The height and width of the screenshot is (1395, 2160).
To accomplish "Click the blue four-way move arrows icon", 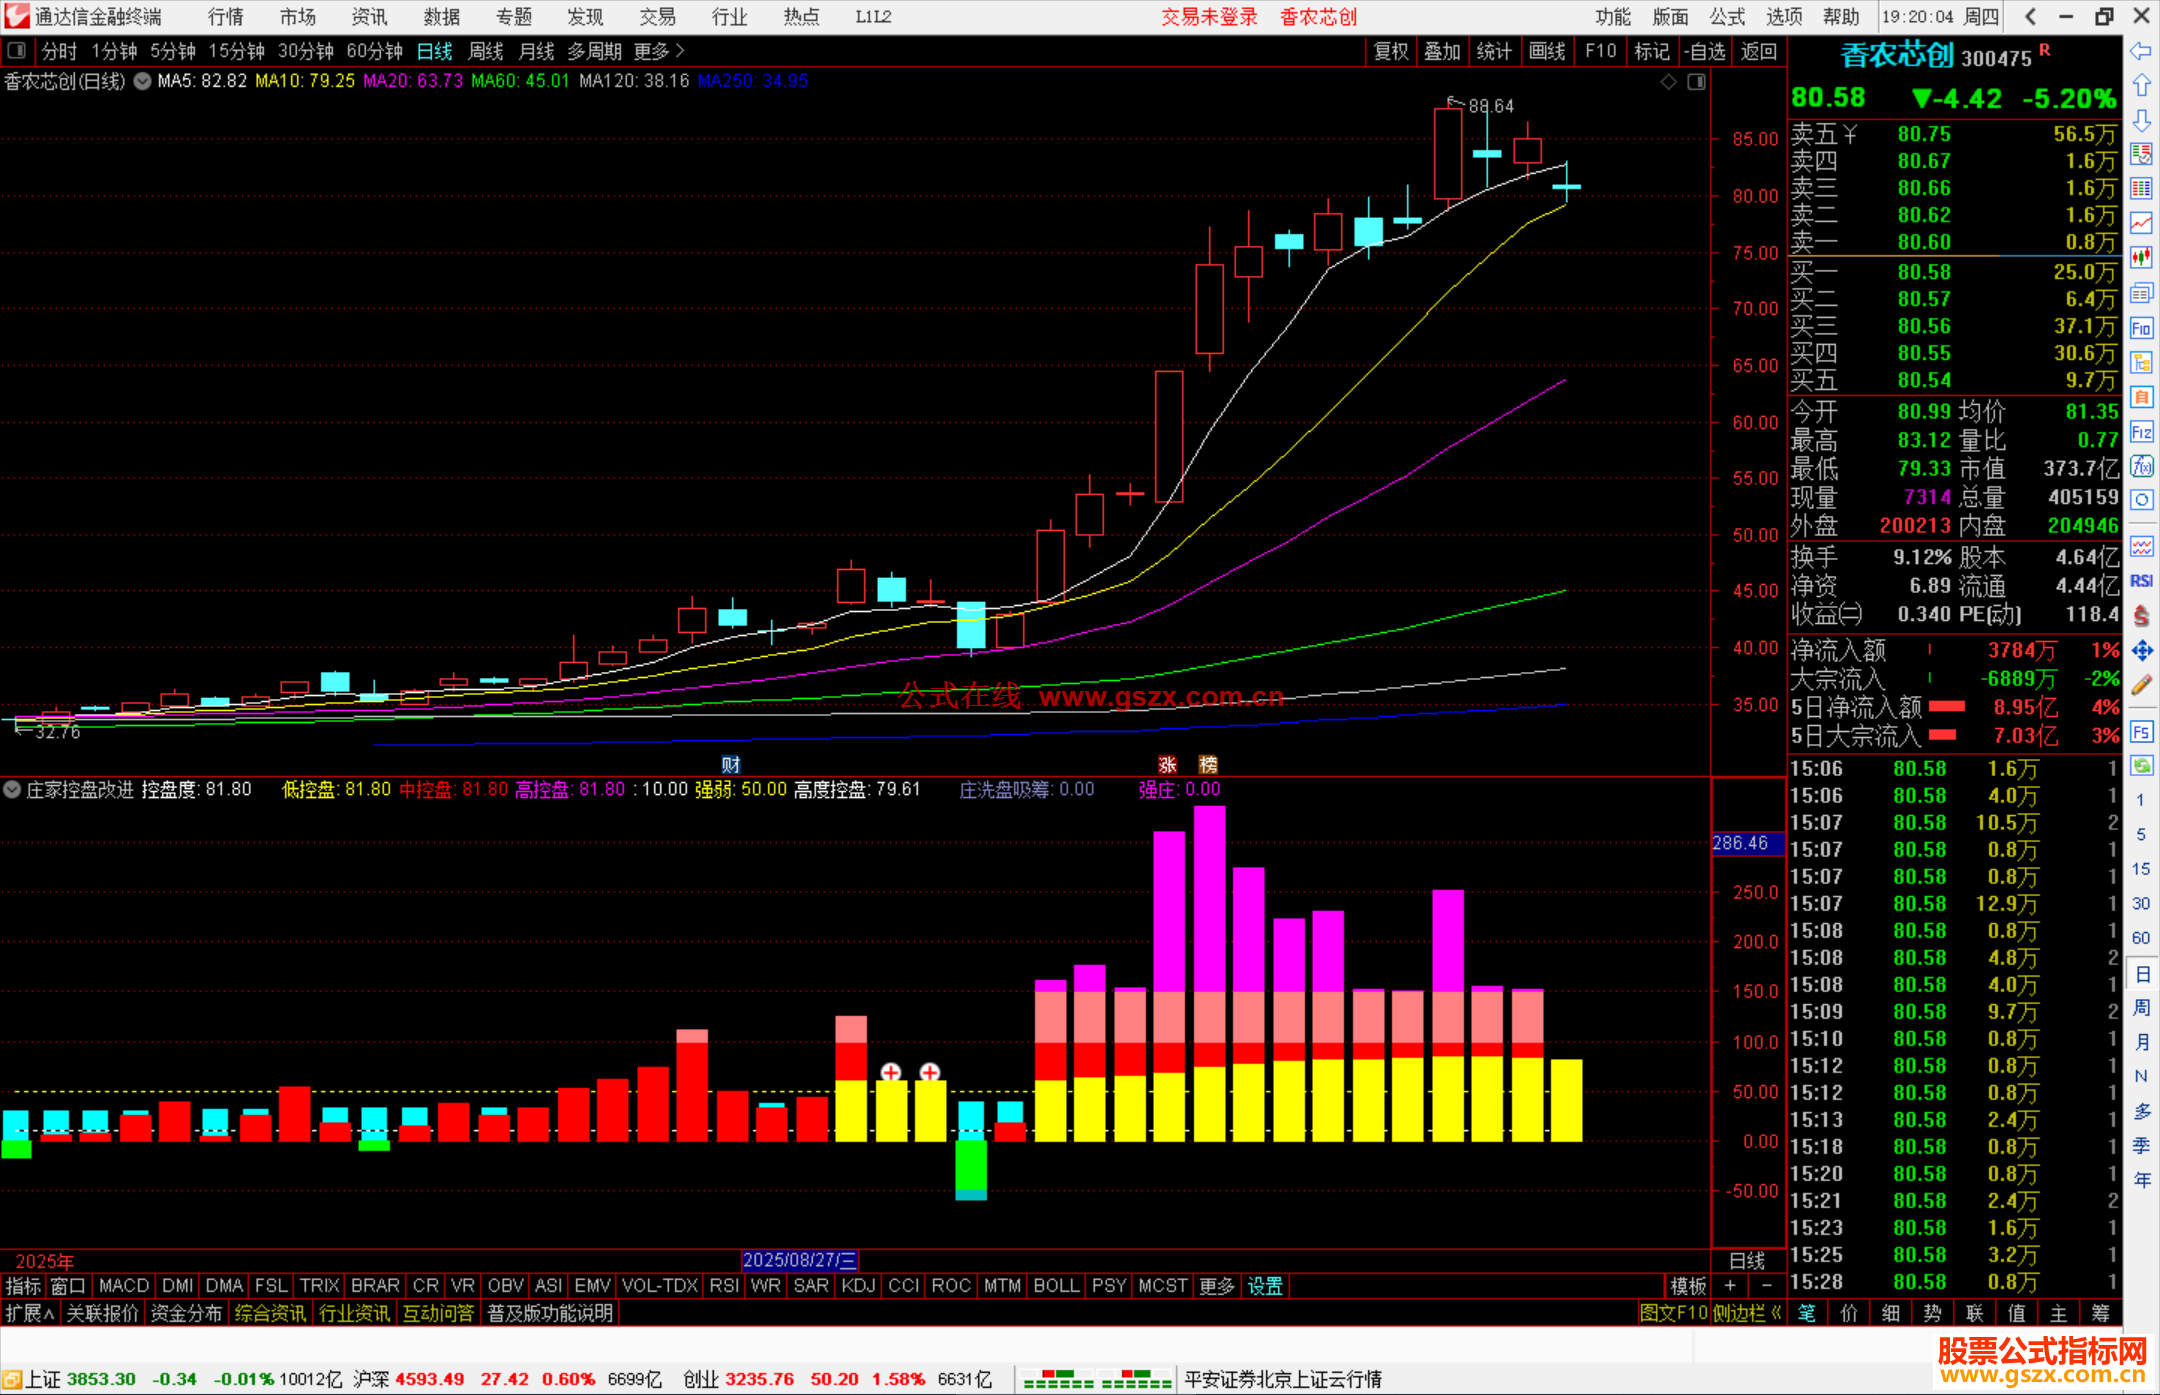I will (2141, 650).
